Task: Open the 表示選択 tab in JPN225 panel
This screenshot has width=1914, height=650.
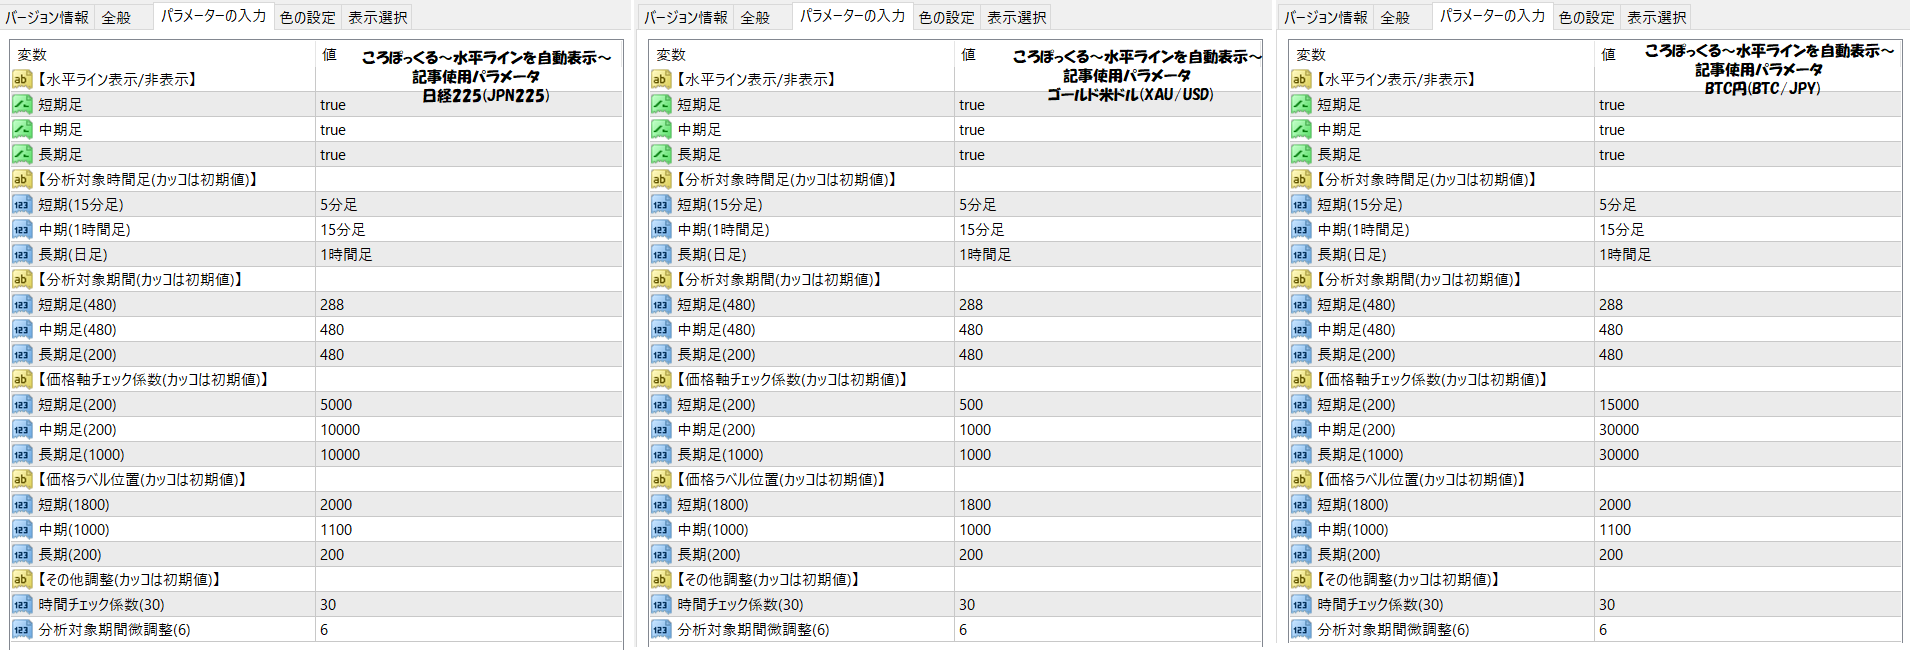Action: 377,17
